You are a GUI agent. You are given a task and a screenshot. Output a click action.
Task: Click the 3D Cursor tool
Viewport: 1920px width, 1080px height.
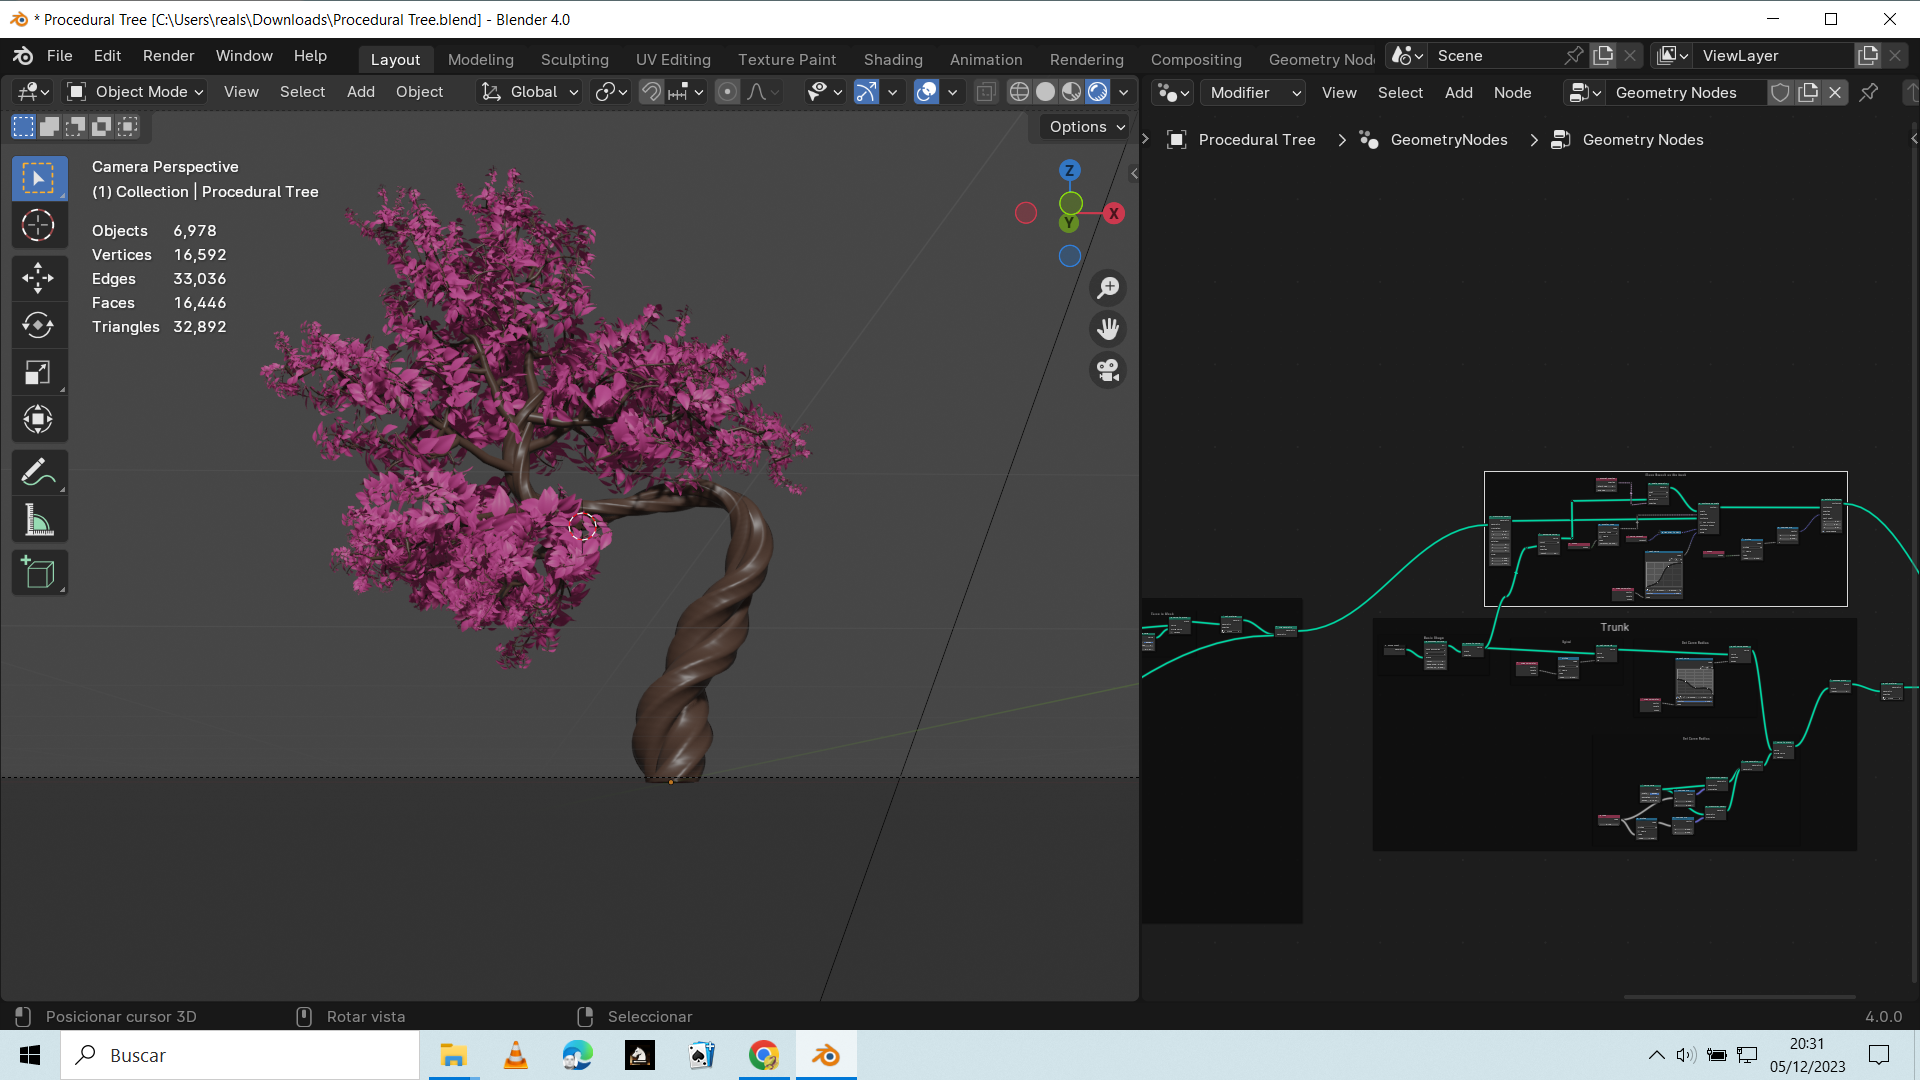[38, 225]
